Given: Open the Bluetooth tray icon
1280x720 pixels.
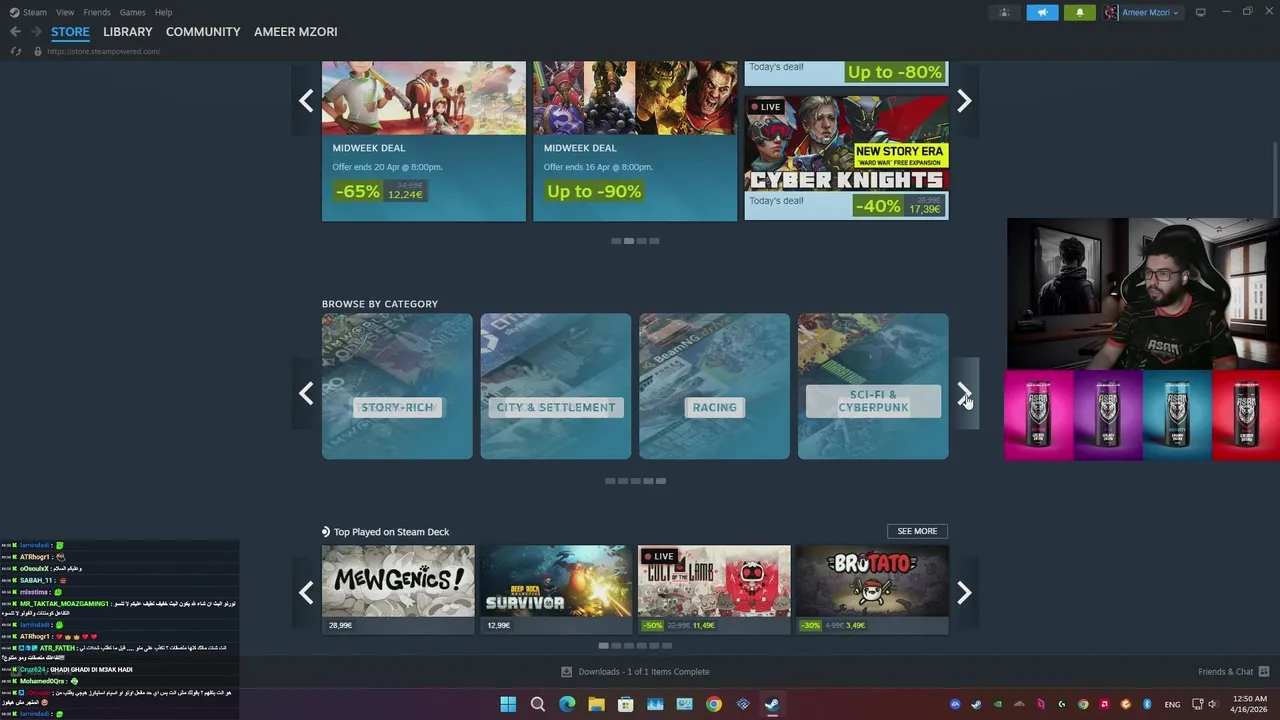Looking at the screenshot, I should coord(1147,704).
